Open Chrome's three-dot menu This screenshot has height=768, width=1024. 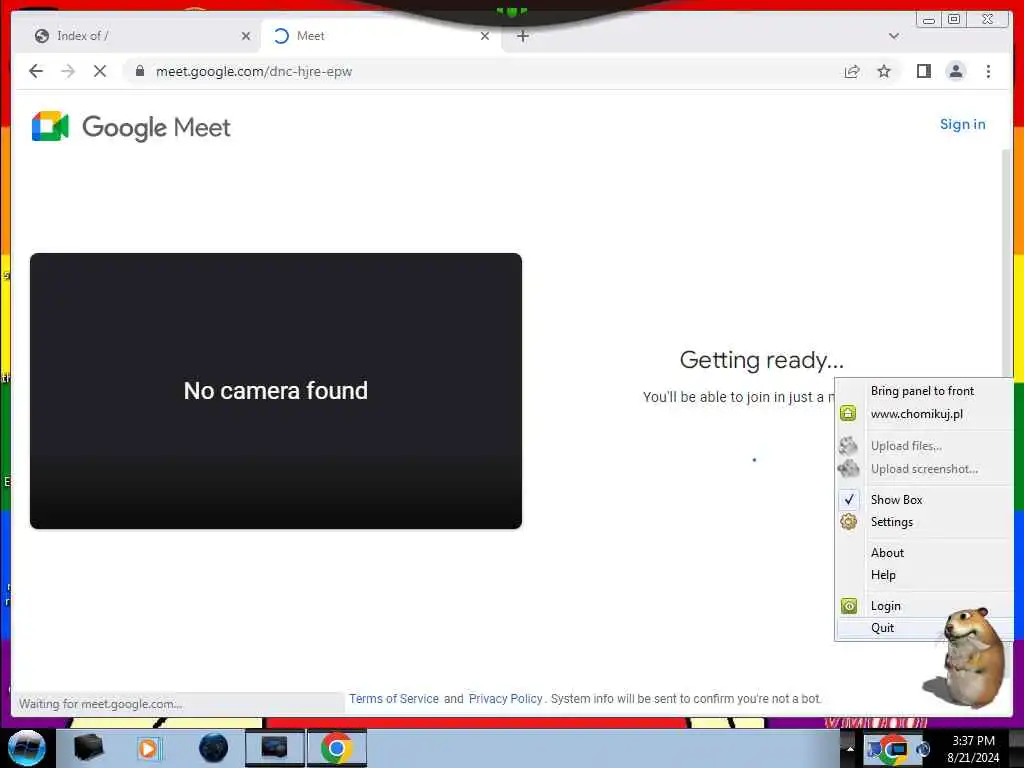coord(988,71)
